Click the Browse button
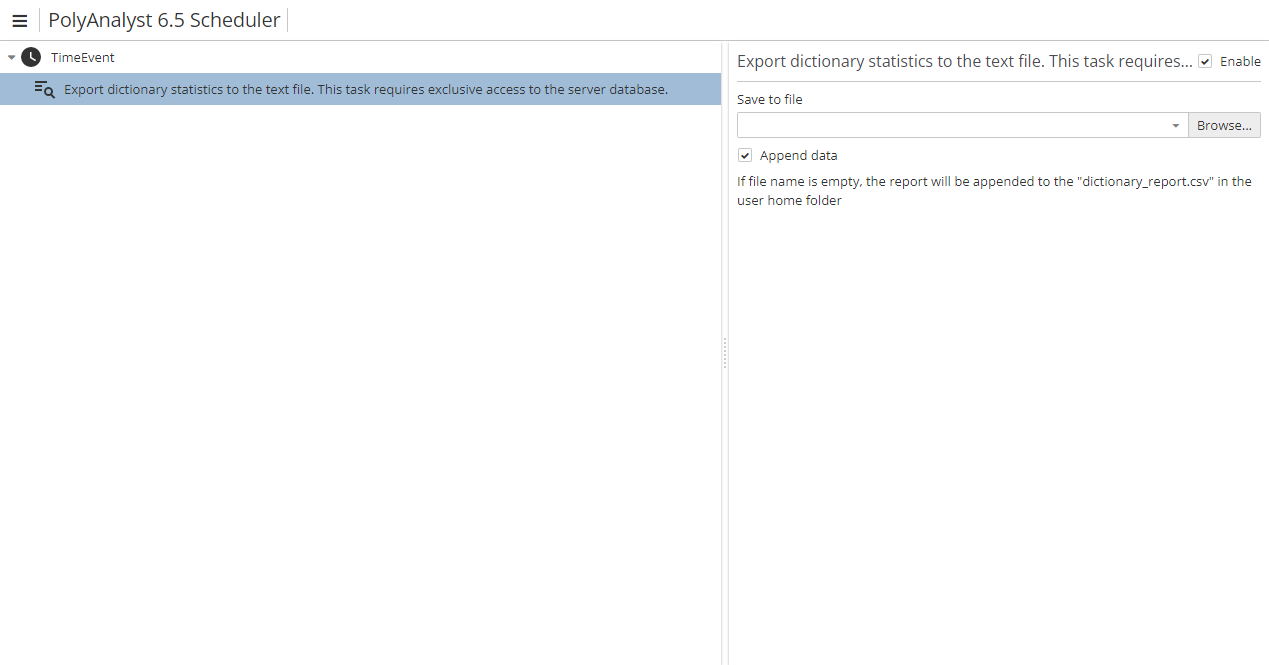Screen dimensions: 1269x665 [x=1223, y=125]
